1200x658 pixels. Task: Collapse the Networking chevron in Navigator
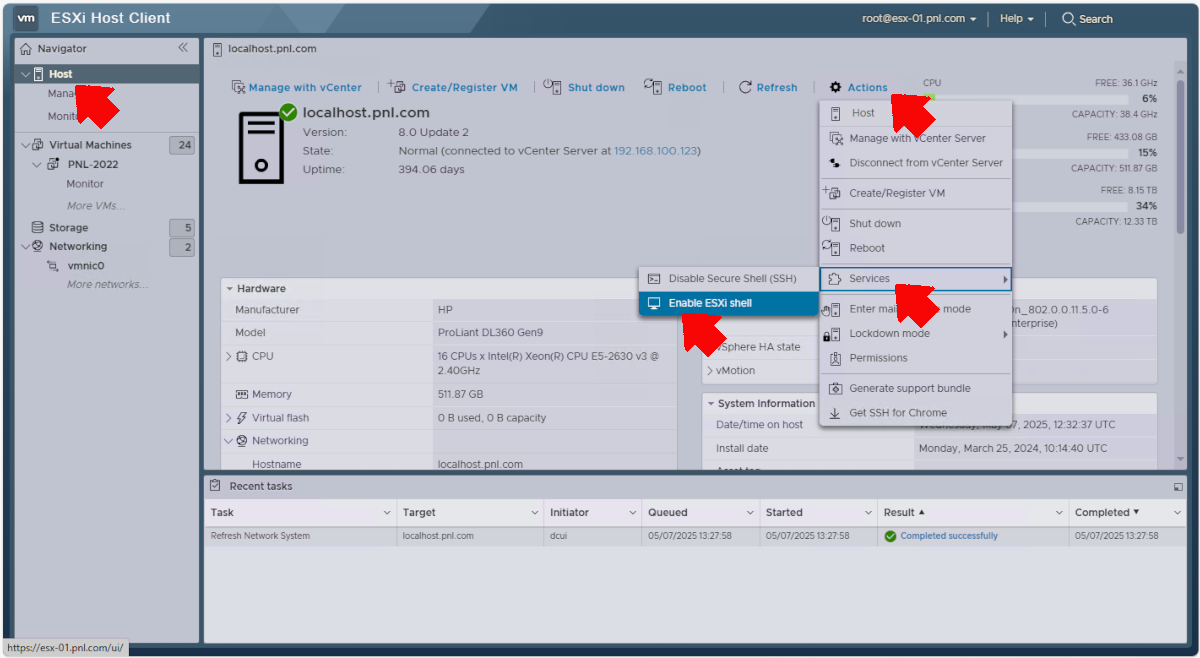point(25,246)
